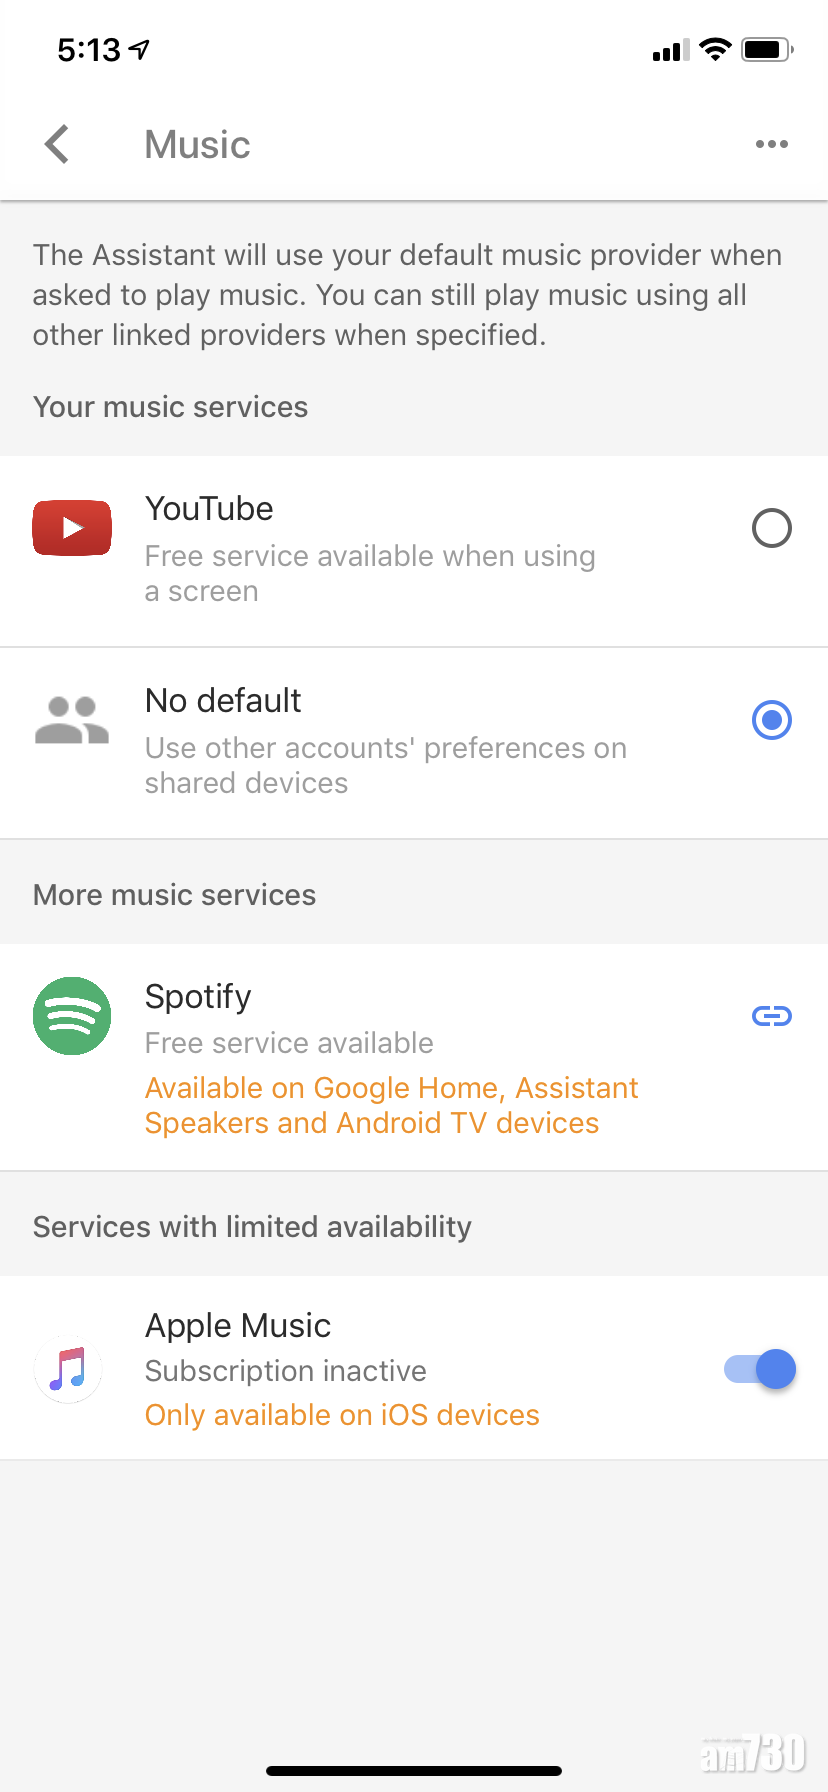Tap the No default people icon
Viewport: 828px width, 1792px height.
point(72,720)
